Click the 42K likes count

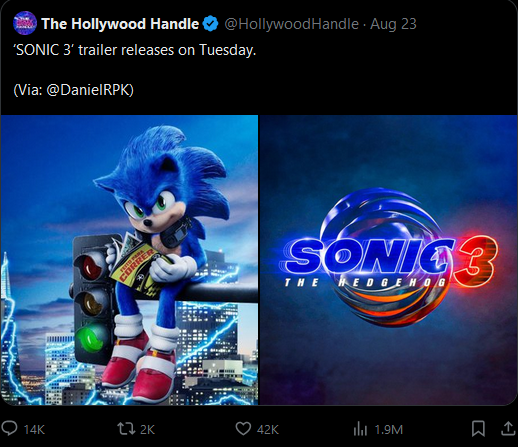pyautogui.click(x=268, y=430)
